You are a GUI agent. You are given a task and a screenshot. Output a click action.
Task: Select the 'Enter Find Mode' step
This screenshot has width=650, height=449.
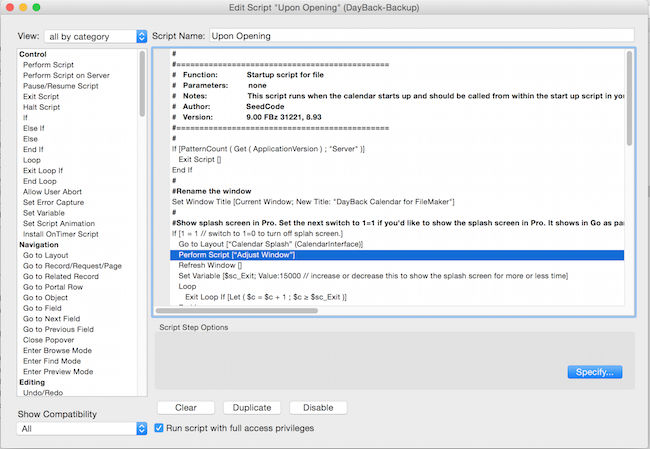52,361
